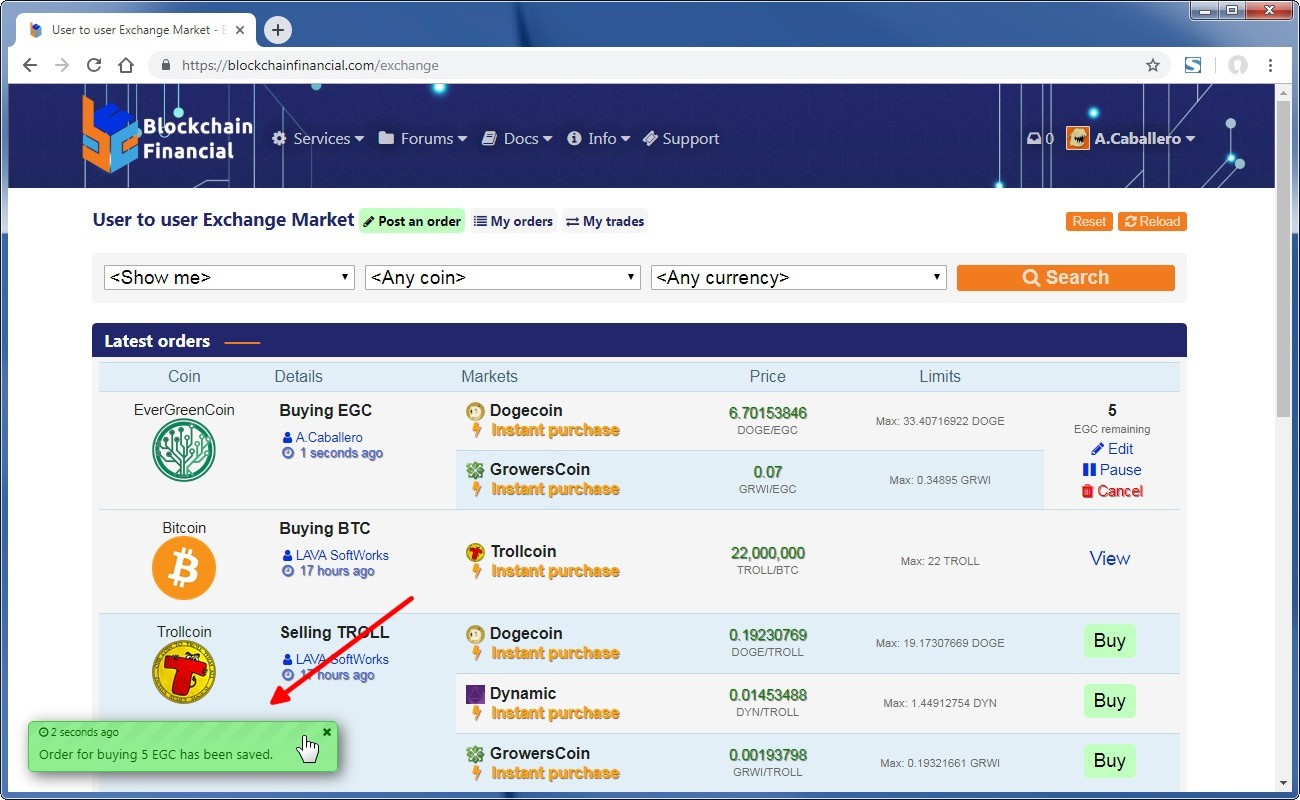Image resolution: width=1300 pixels, height=800 pixels.
Task: Open the Any coin dropdown
Action: point(502,278)
